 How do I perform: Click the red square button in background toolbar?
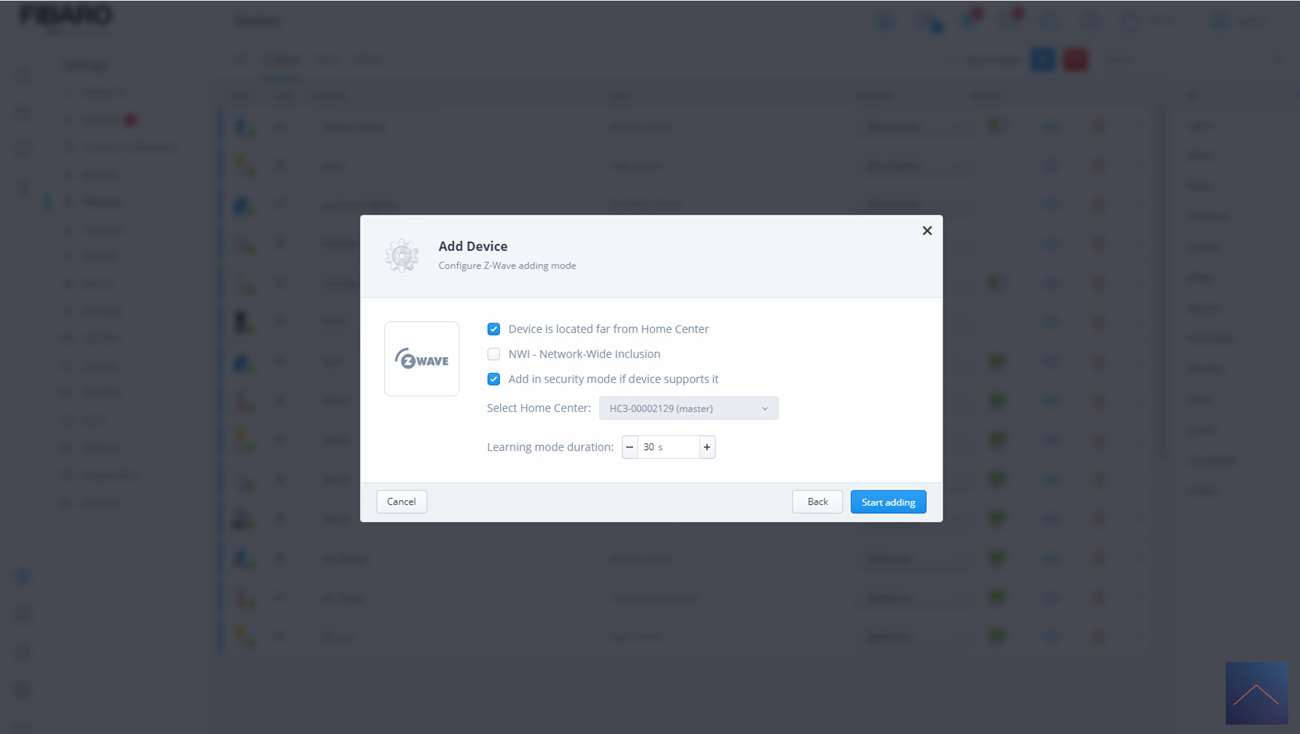[x=1075, y=60]
